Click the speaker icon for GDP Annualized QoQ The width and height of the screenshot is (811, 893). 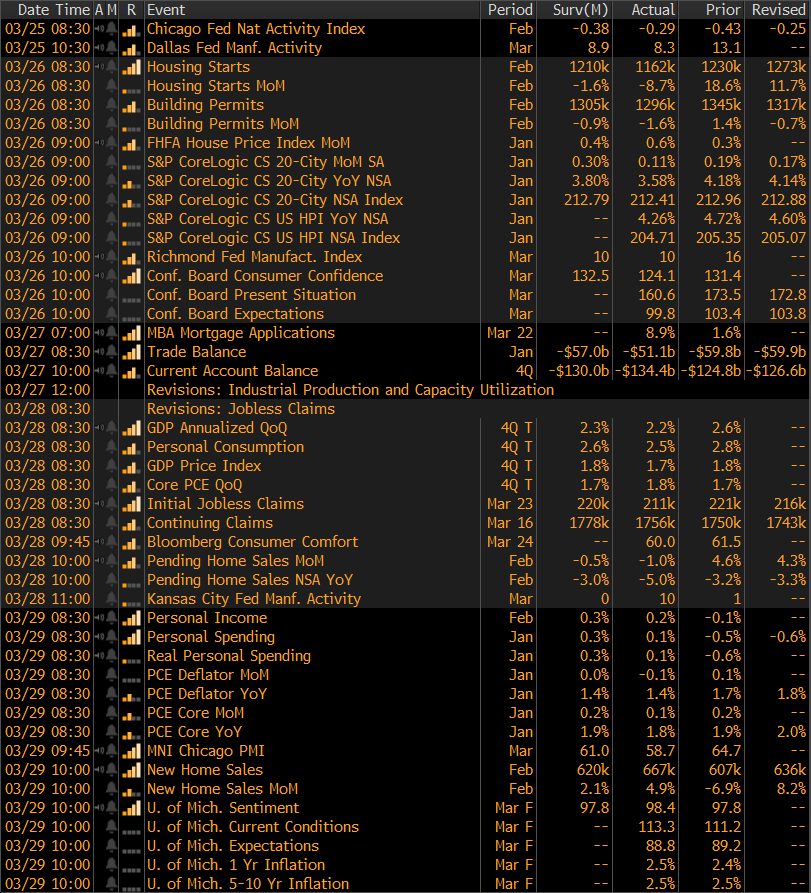tap(98, 428)
